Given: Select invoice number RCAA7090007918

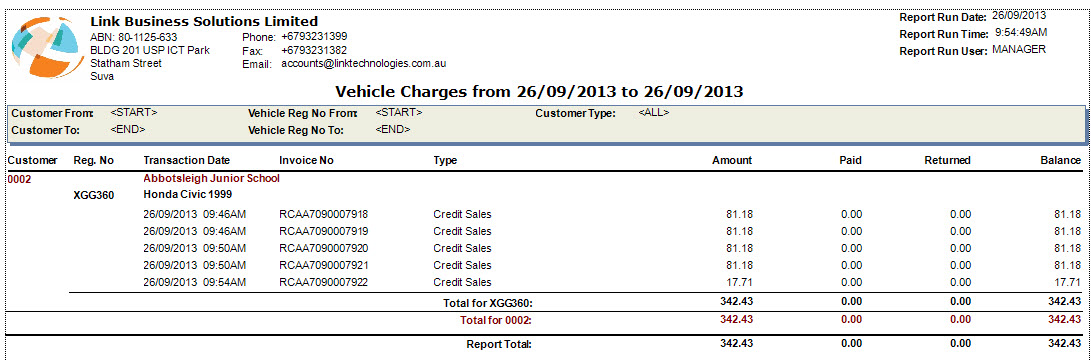Looking at the screenshot, I should tap(324, 214).
